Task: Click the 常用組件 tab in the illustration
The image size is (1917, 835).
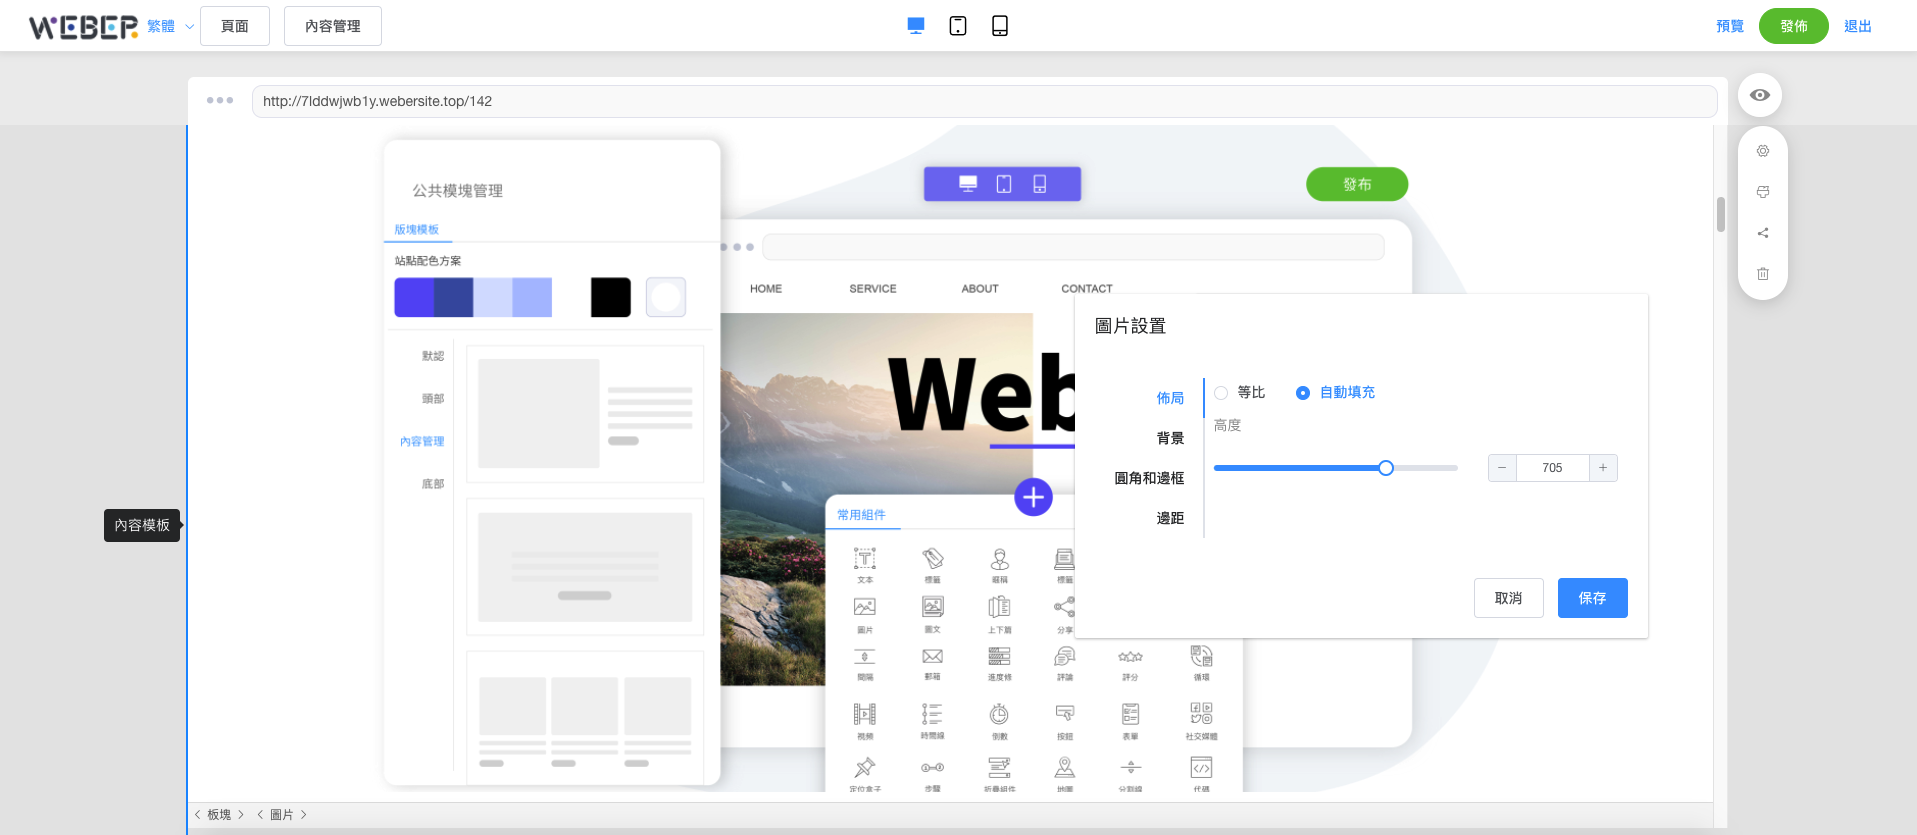Action: (861, 515)
